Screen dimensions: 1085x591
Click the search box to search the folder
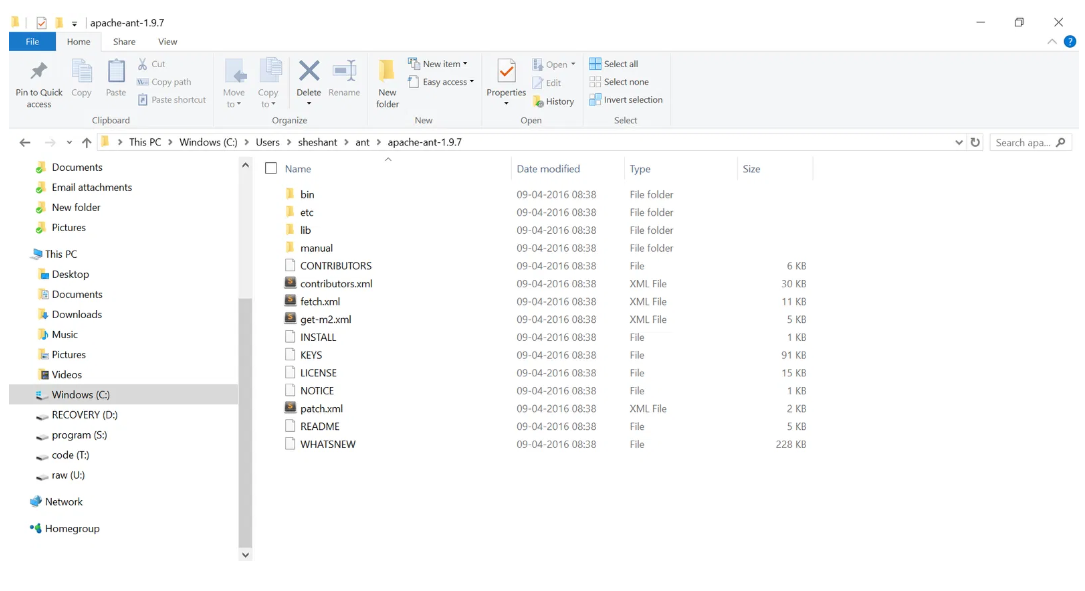pos(1023,143)
